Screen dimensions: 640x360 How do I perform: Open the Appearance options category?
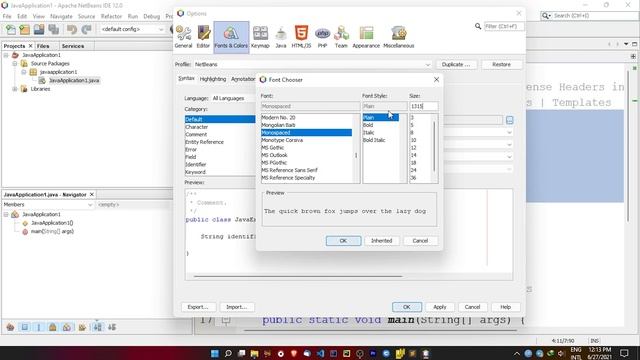[366, 37]
